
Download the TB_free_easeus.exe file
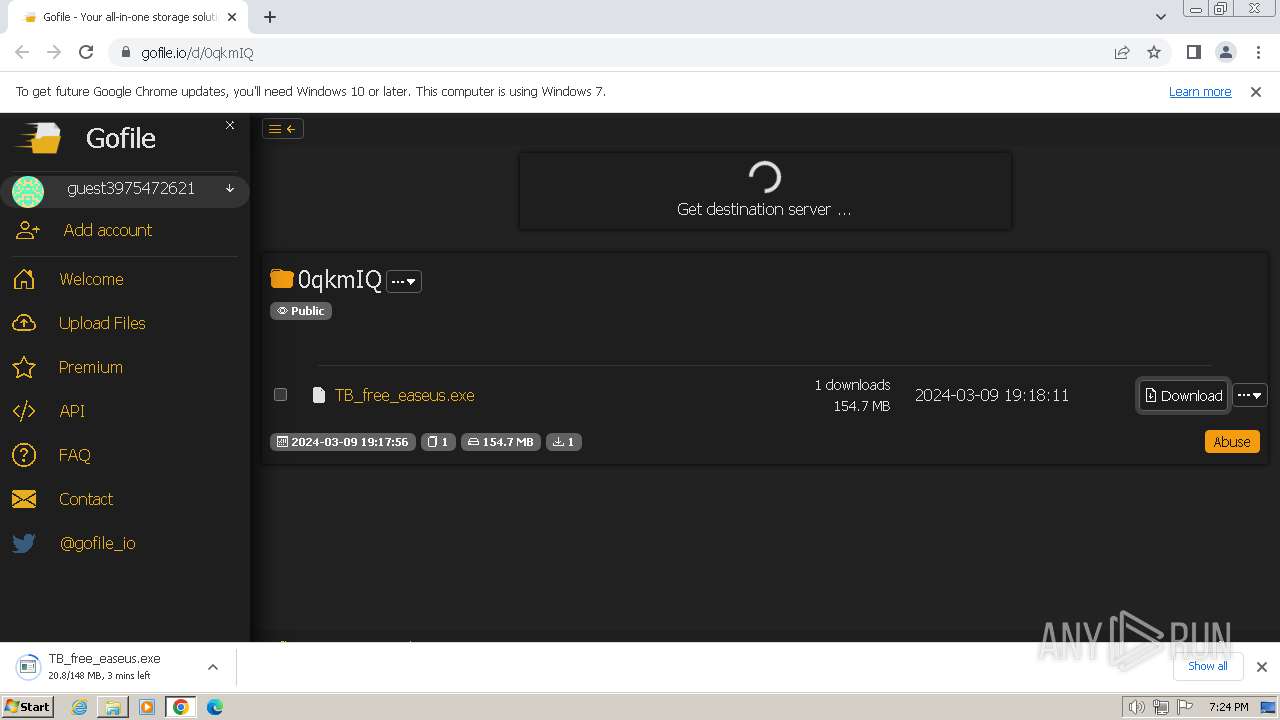(x=1184, y=395)
